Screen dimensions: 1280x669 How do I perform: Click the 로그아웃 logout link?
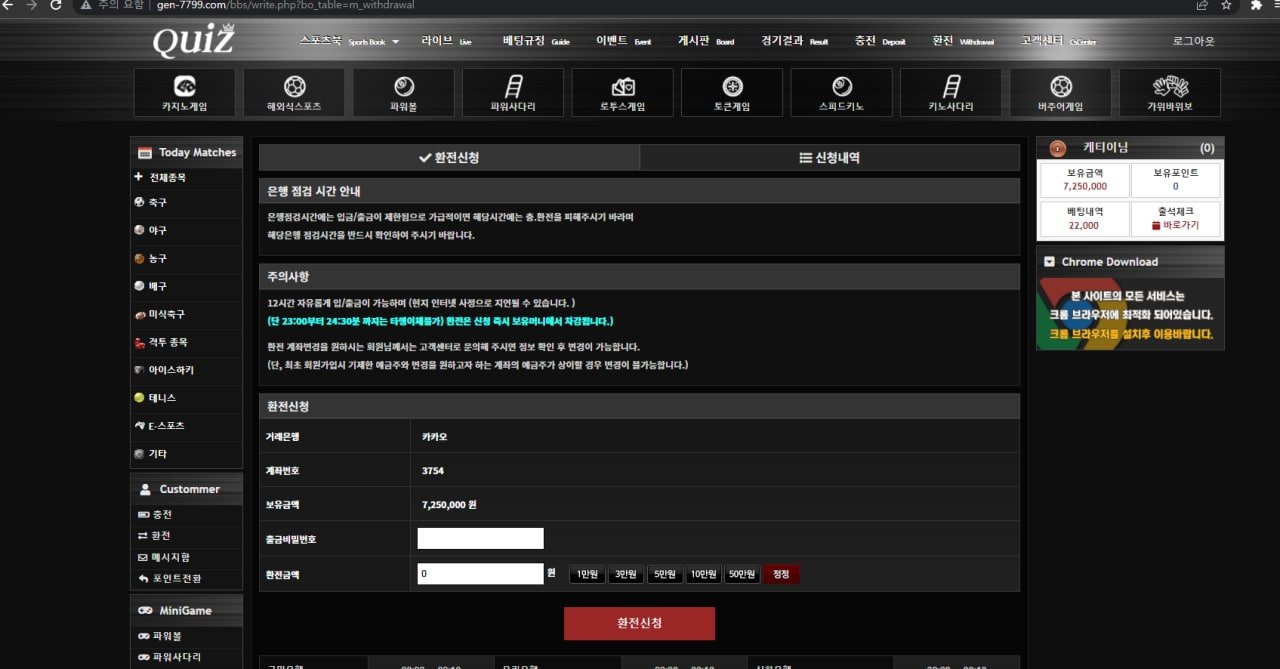[x=1193, y=41]
